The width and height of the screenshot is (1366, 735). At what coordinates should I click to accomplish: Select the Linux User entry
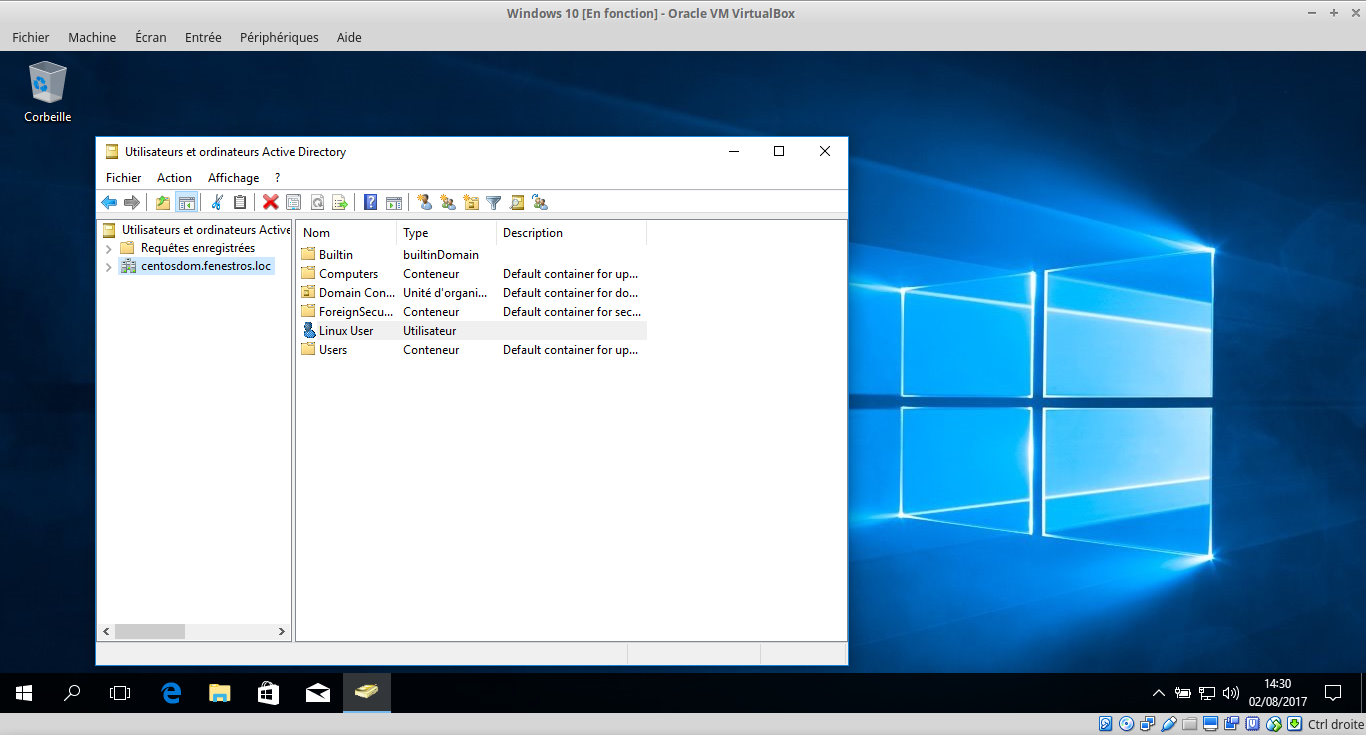tap(472, 331)
